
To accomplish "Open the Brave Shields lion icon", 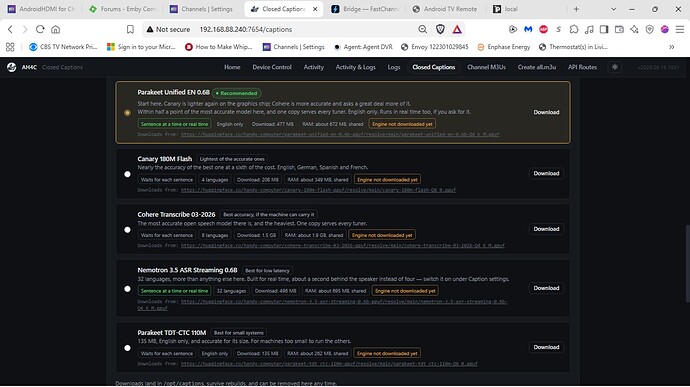I will tap(440, 29).
